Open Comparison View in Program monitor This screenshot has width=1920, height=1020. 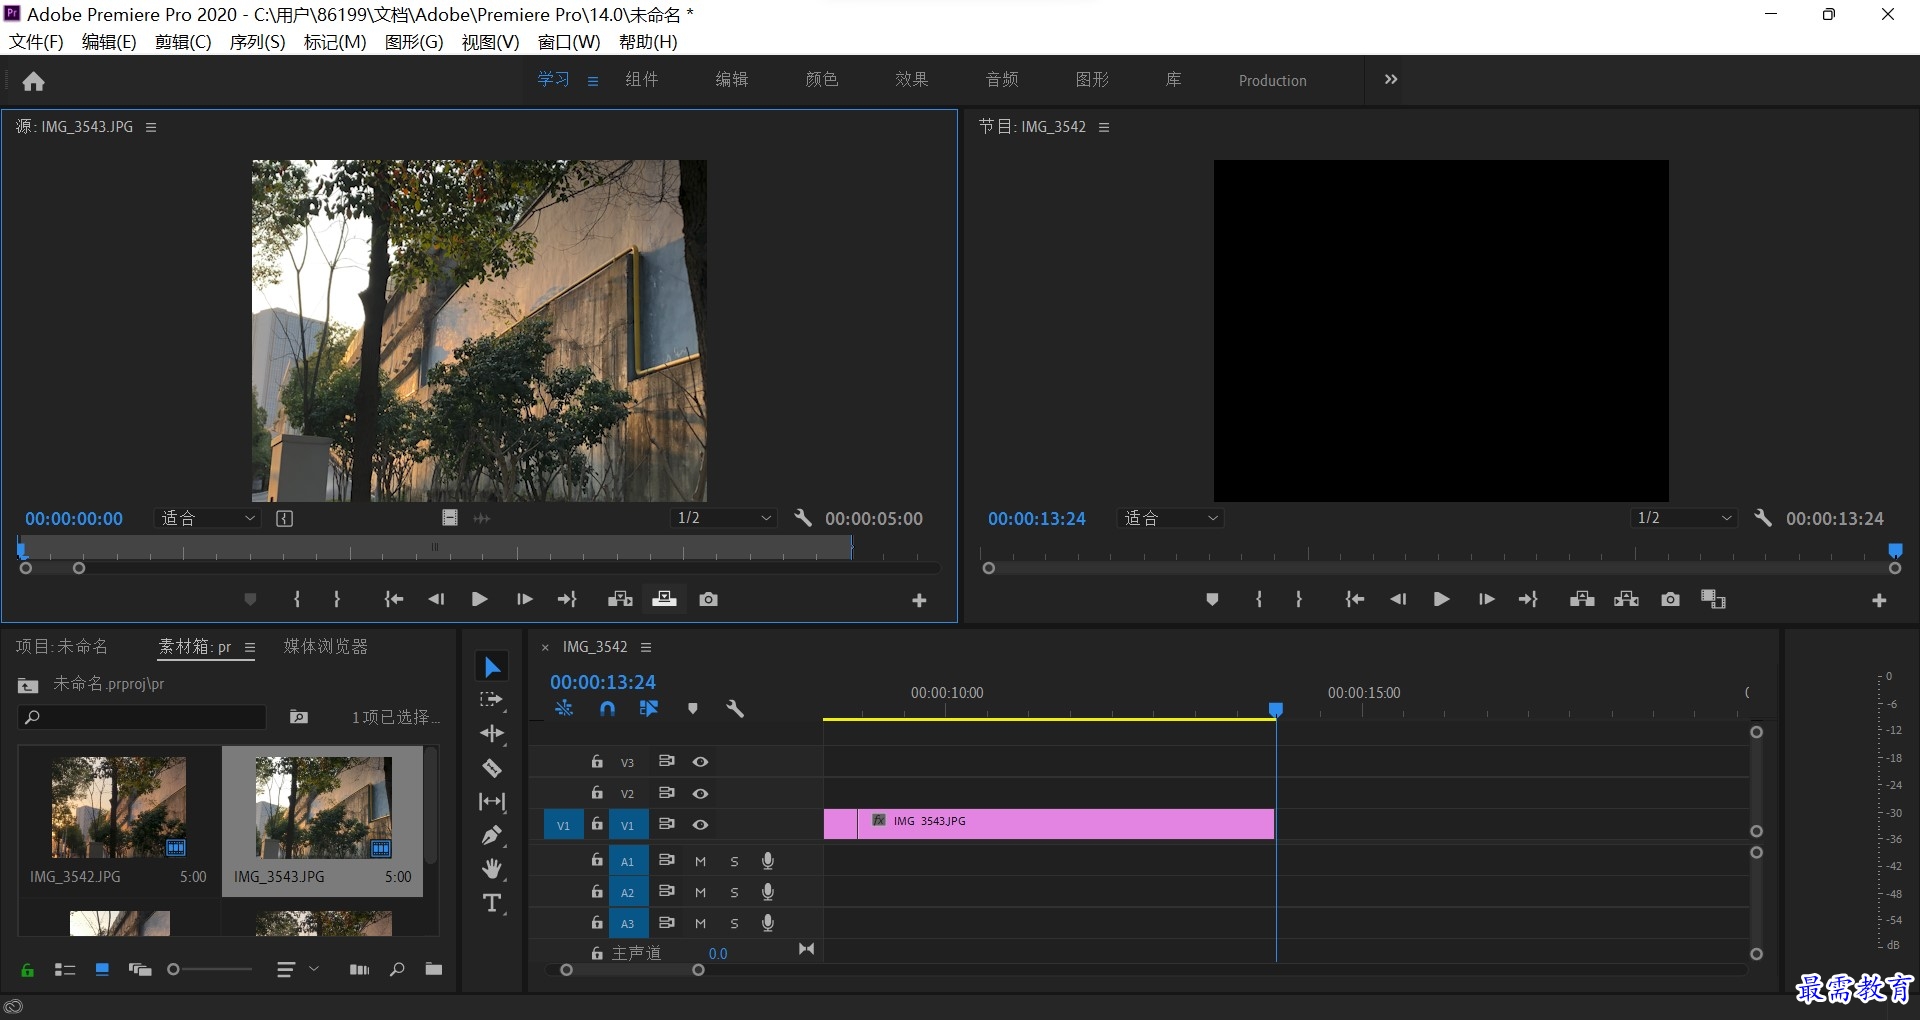1714,599
